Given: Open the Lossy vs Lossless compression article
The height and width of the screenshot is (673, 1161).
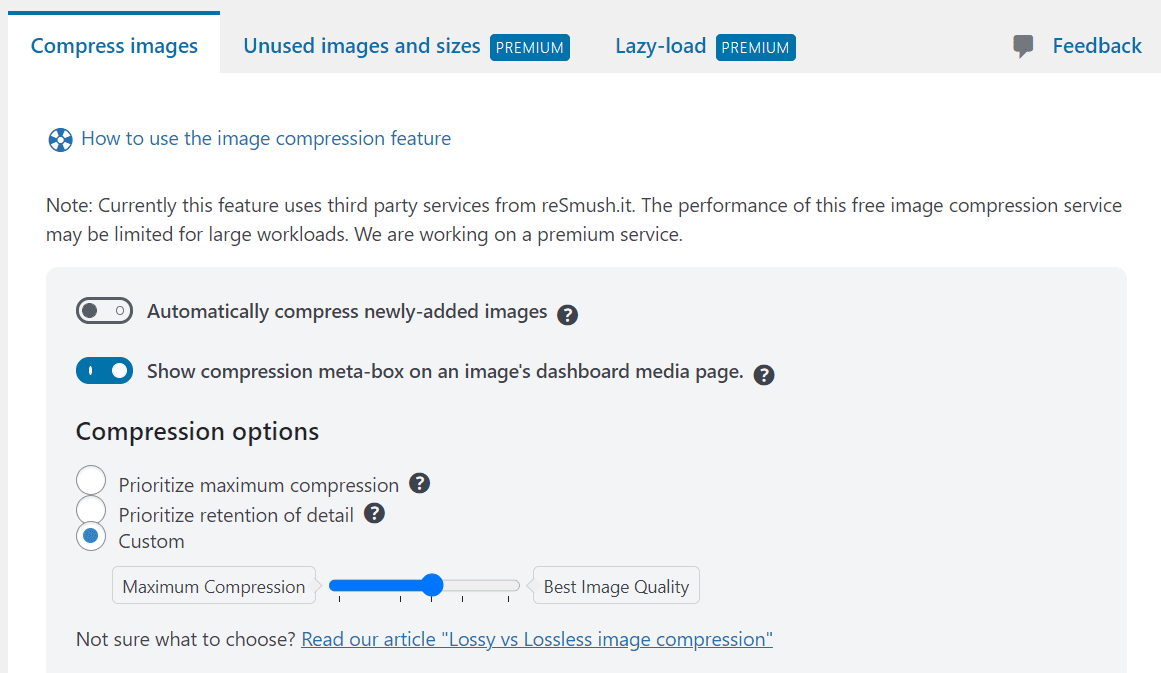Looking at the screenshot, I should click(x=537, y=638).
